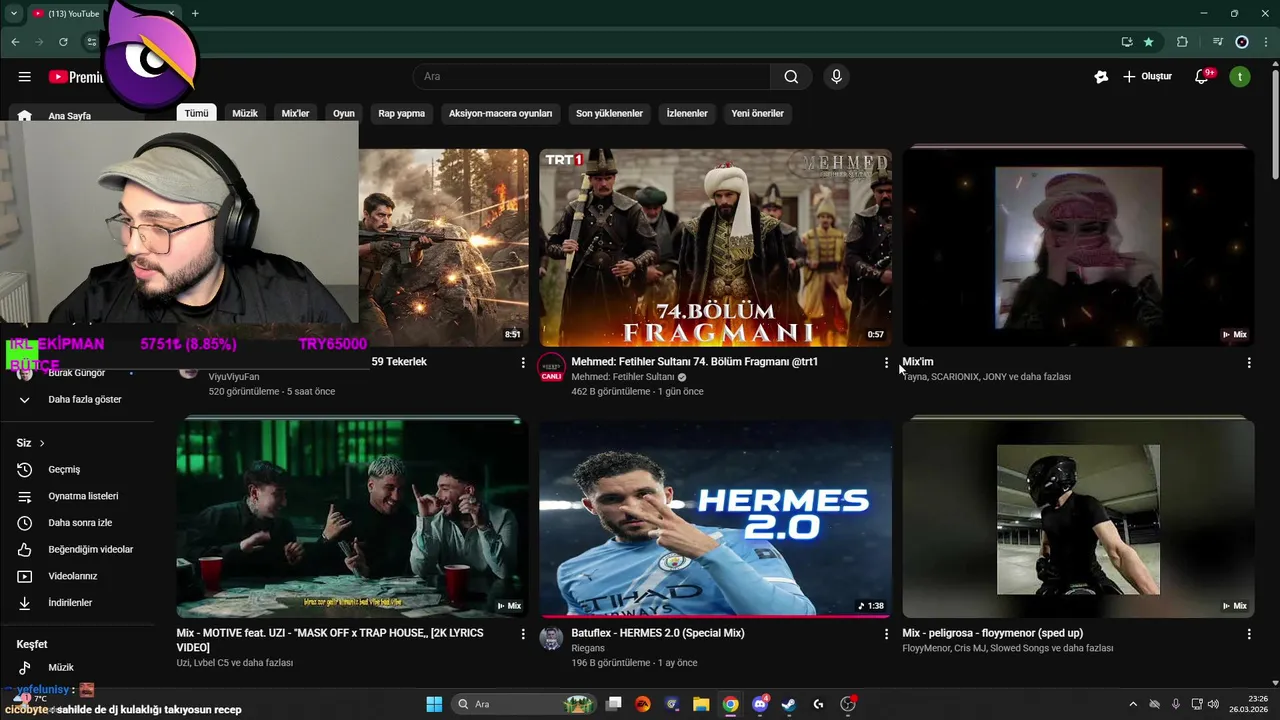Click the taskbar Ara search box

click(521, 704)
